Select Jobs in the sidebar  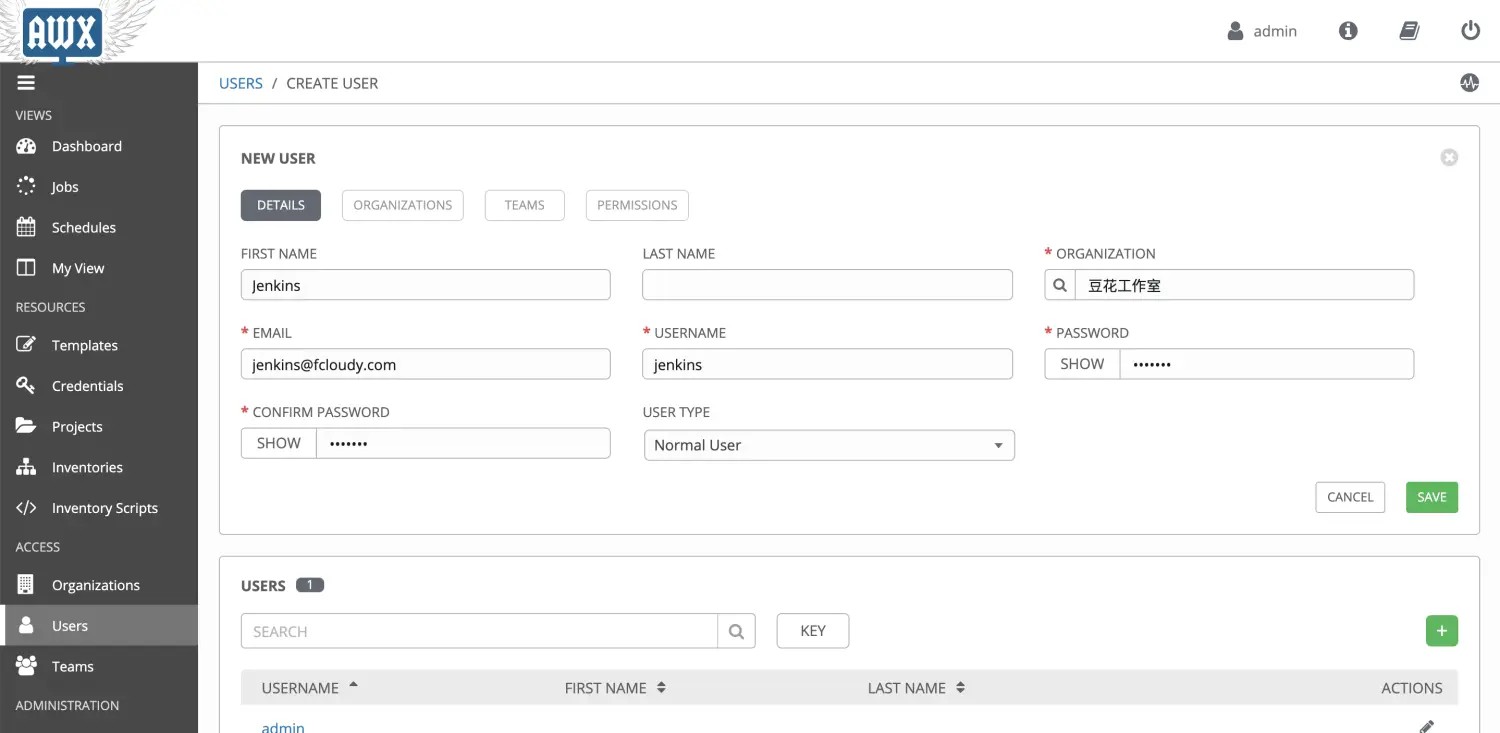[x=64, y=186]
